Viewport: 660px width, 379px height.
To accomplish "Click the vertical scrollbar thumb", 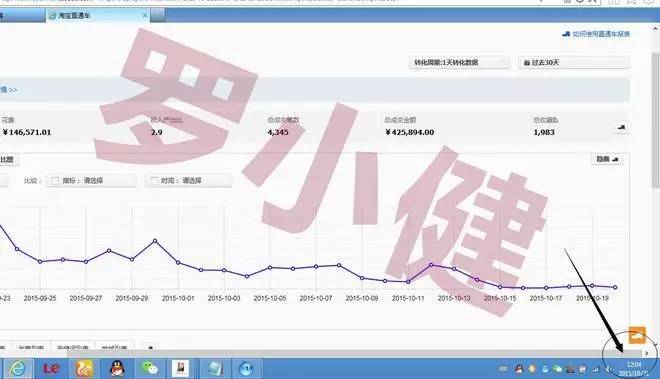I will coord(656,120).
